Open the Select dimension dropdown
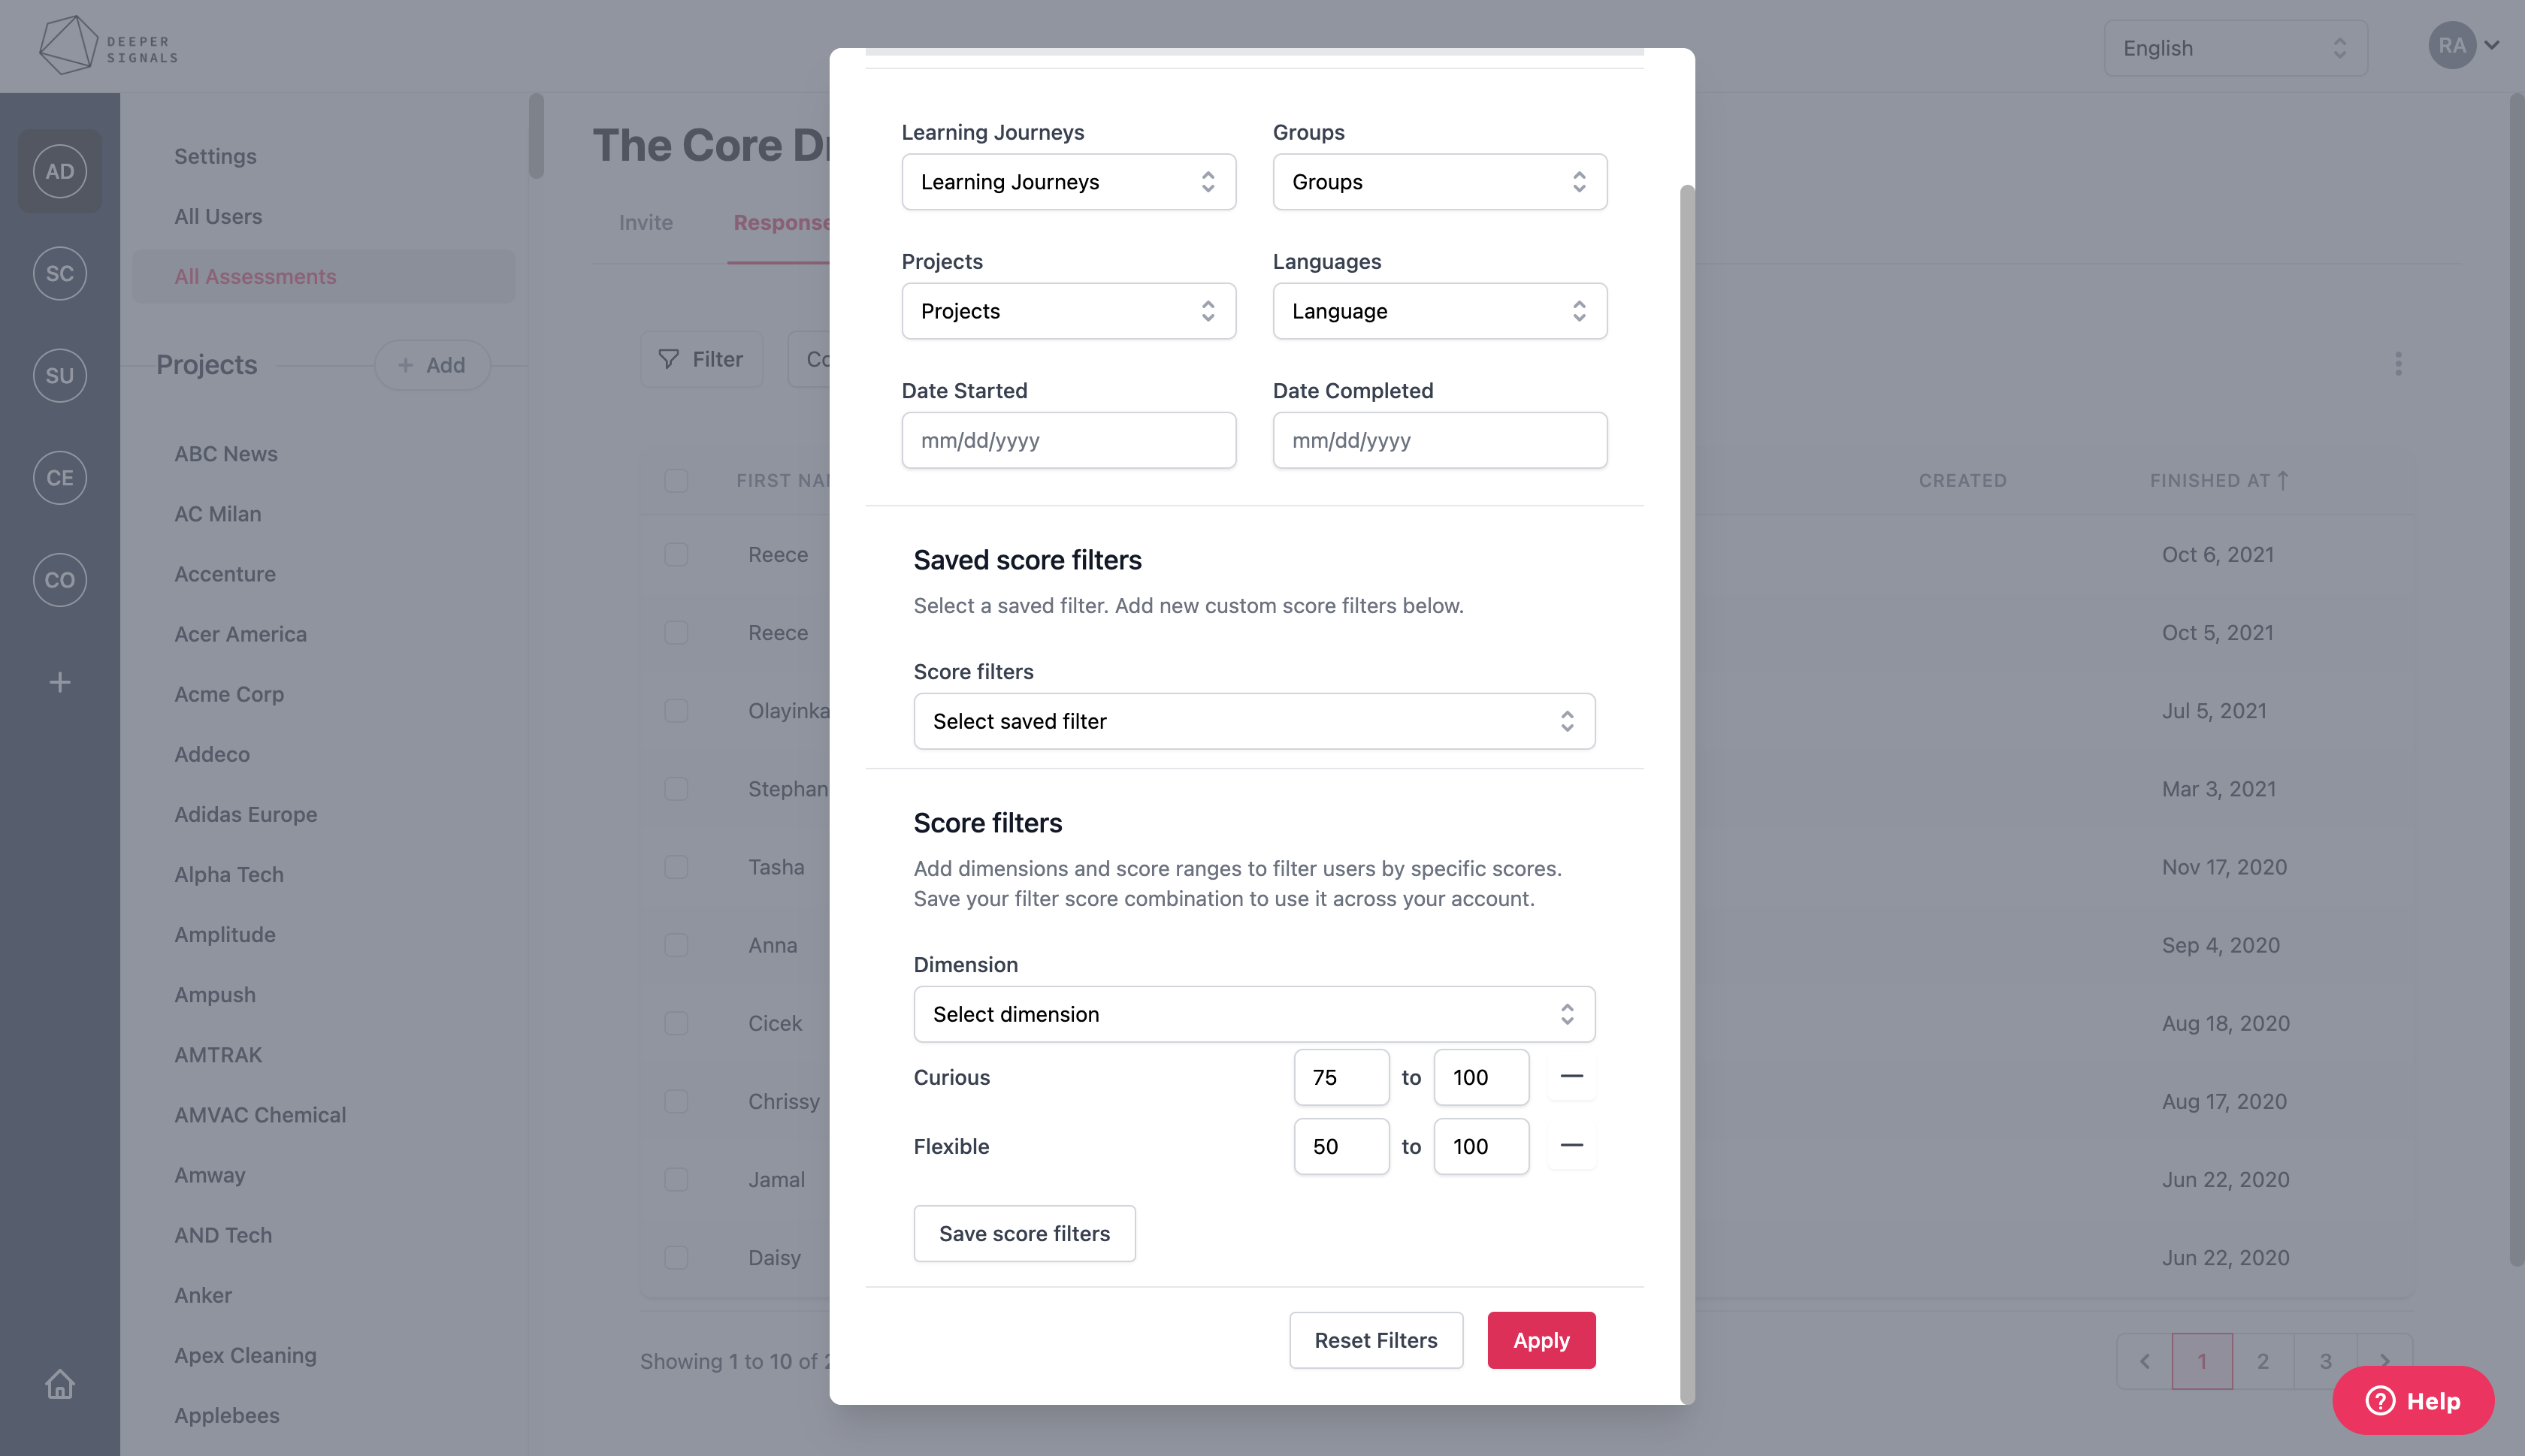The height and width of the screenshot is (1456, 2525). [1254, 1014]
